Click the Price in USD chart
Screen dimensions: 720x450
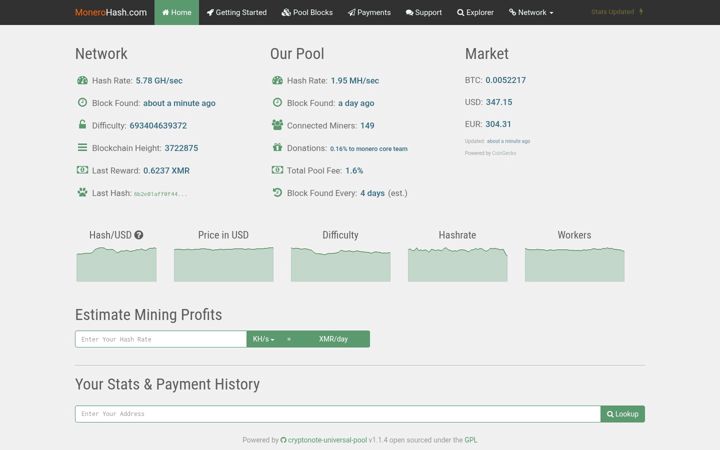click(x=224, y=264)
